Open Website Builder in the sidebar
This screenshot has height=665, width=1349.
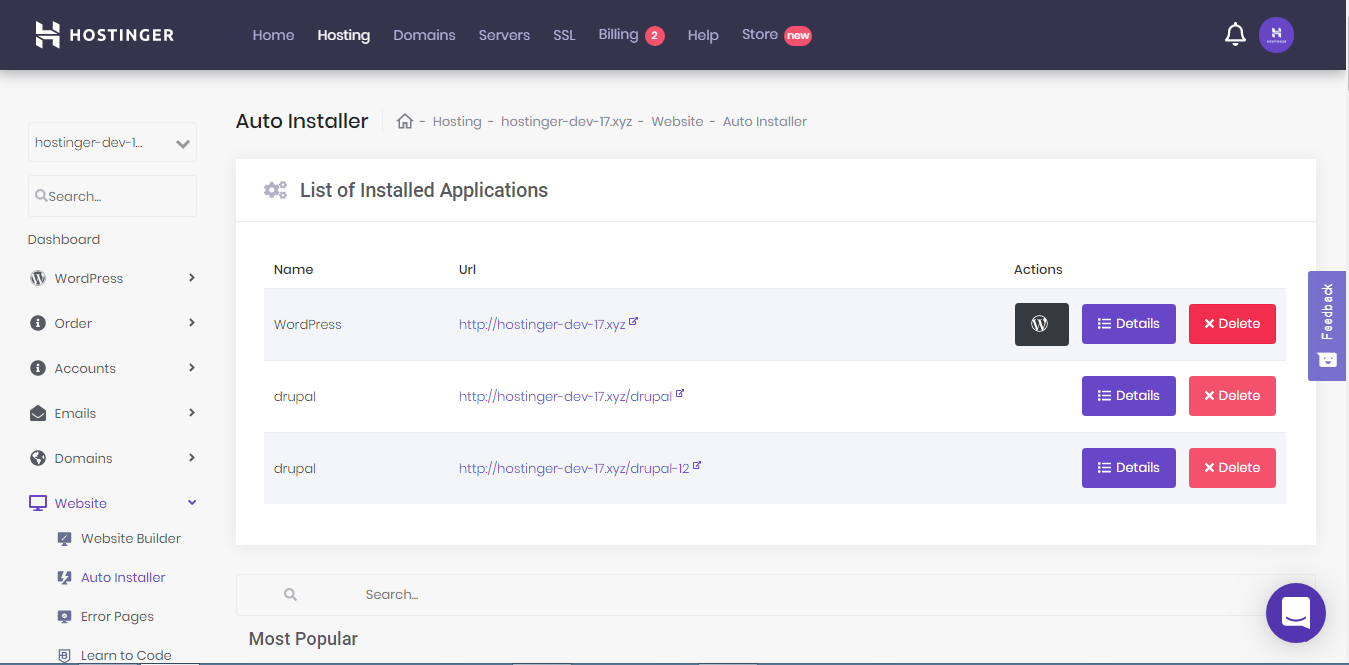pos(131,538)
